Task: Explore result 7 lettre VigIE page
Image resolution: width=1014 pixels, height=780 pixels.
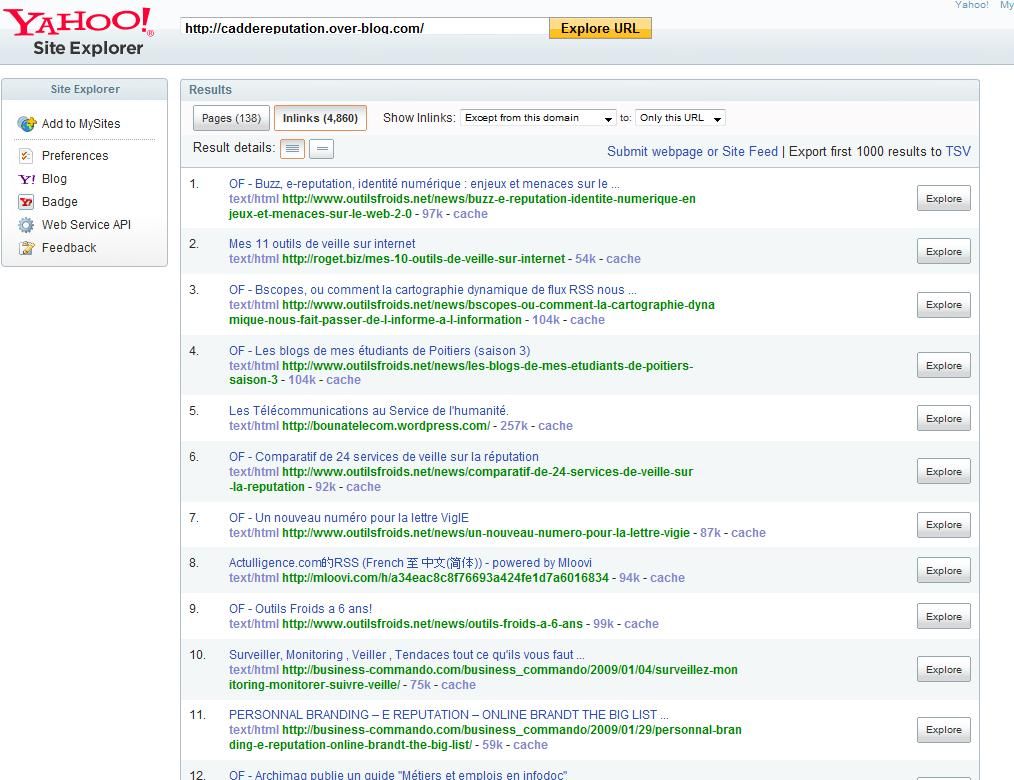Action: pyautogui.click(x=944, y=525)
